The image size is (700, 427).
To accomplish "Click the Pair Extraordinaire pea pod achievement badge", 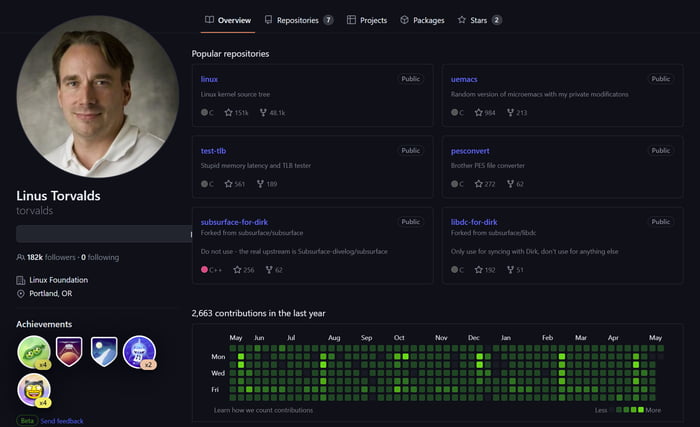I will 34,352.
